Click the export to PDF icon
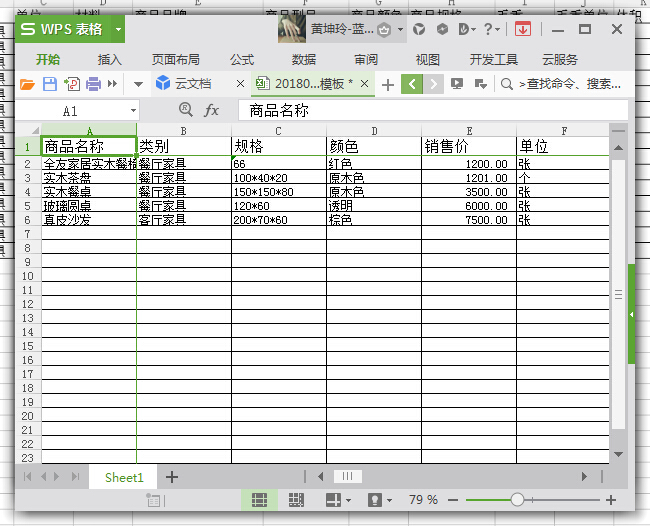The image size is (650, 526). [x=72, y=84]
